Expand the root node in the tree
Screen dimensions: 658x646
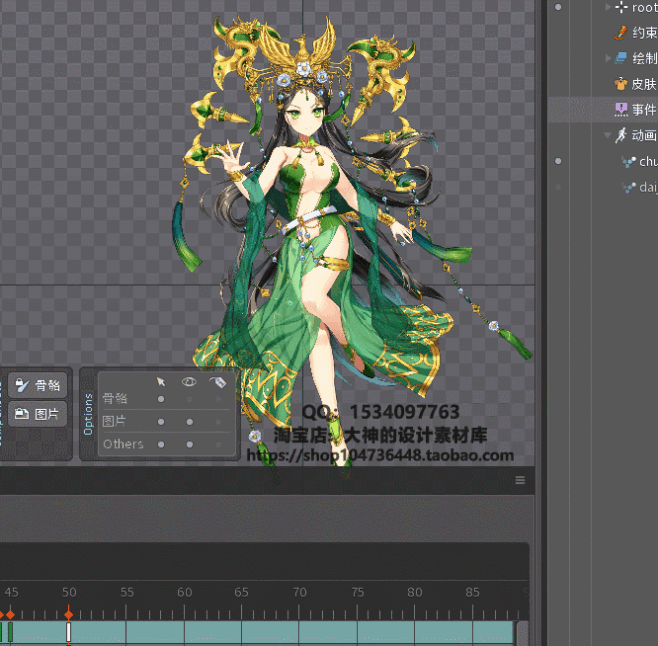pos(608,7)
